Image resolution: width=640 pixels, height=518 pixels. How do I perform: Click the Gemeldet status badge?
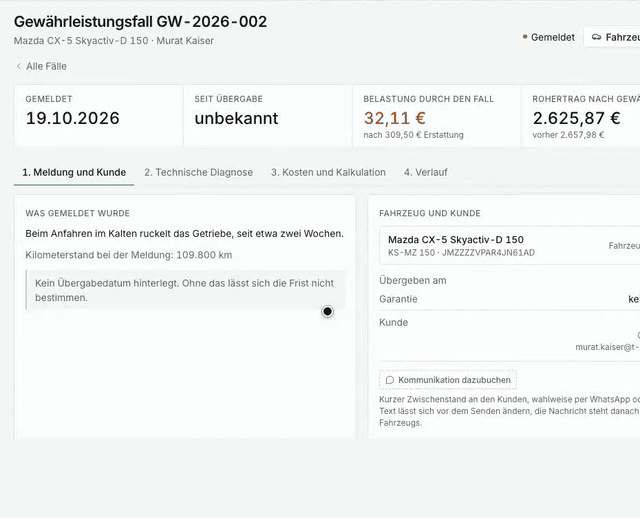tap(549, 37)
